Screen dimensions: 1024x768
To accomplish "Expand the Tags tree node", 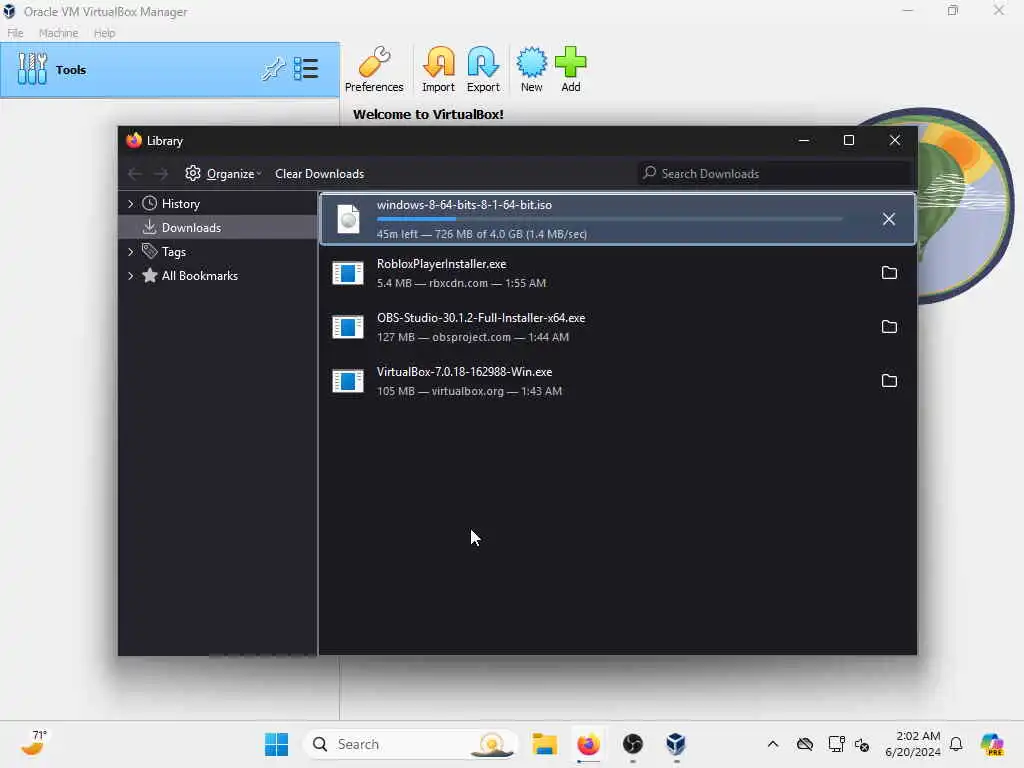I will tap(131, 251).
